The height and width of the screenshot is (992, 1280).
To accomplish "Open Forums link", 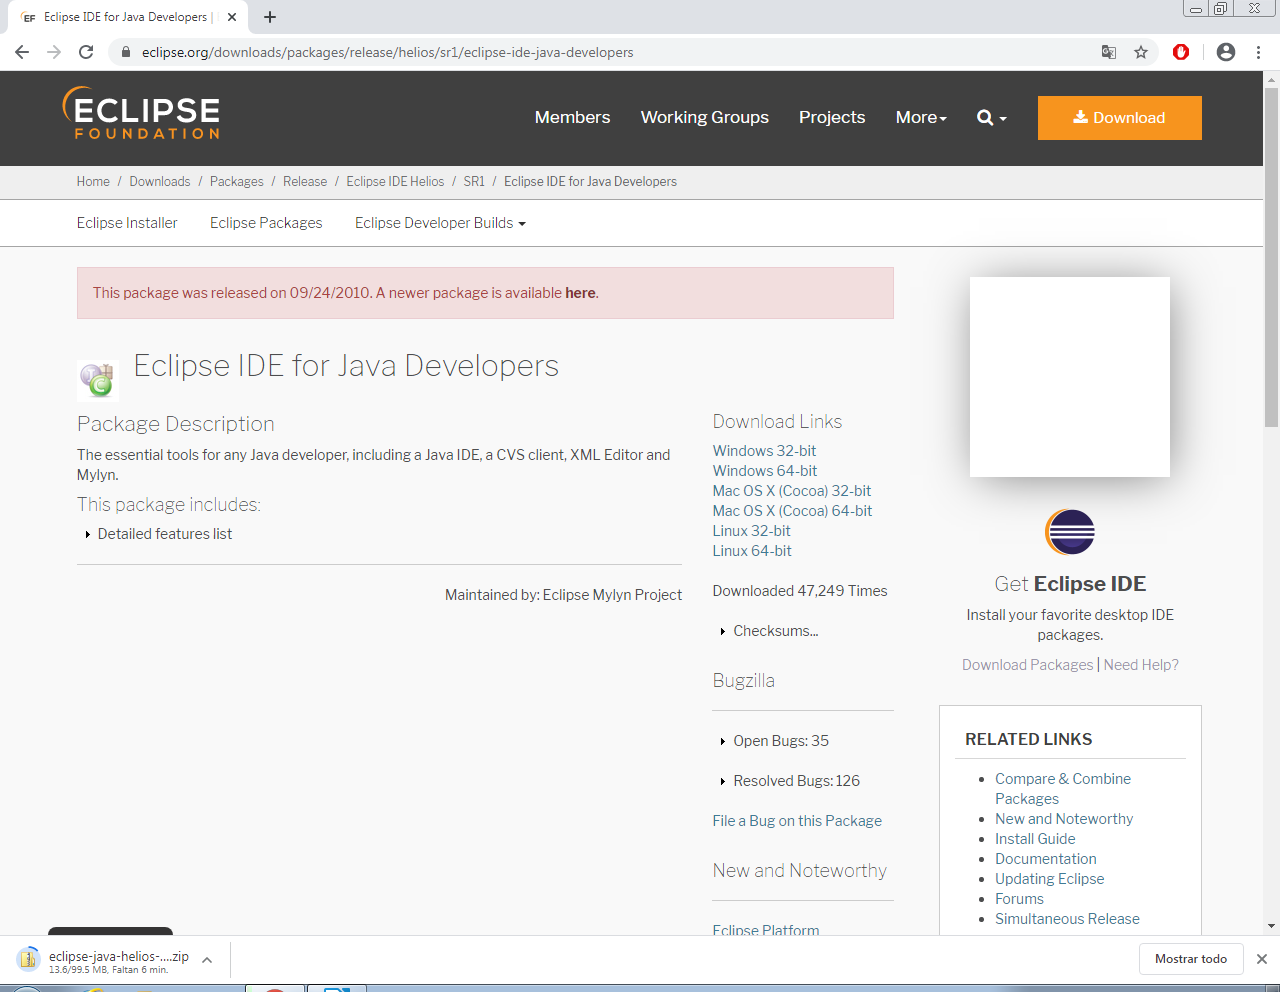I will pyautogui.click(x=1019, y=899).
